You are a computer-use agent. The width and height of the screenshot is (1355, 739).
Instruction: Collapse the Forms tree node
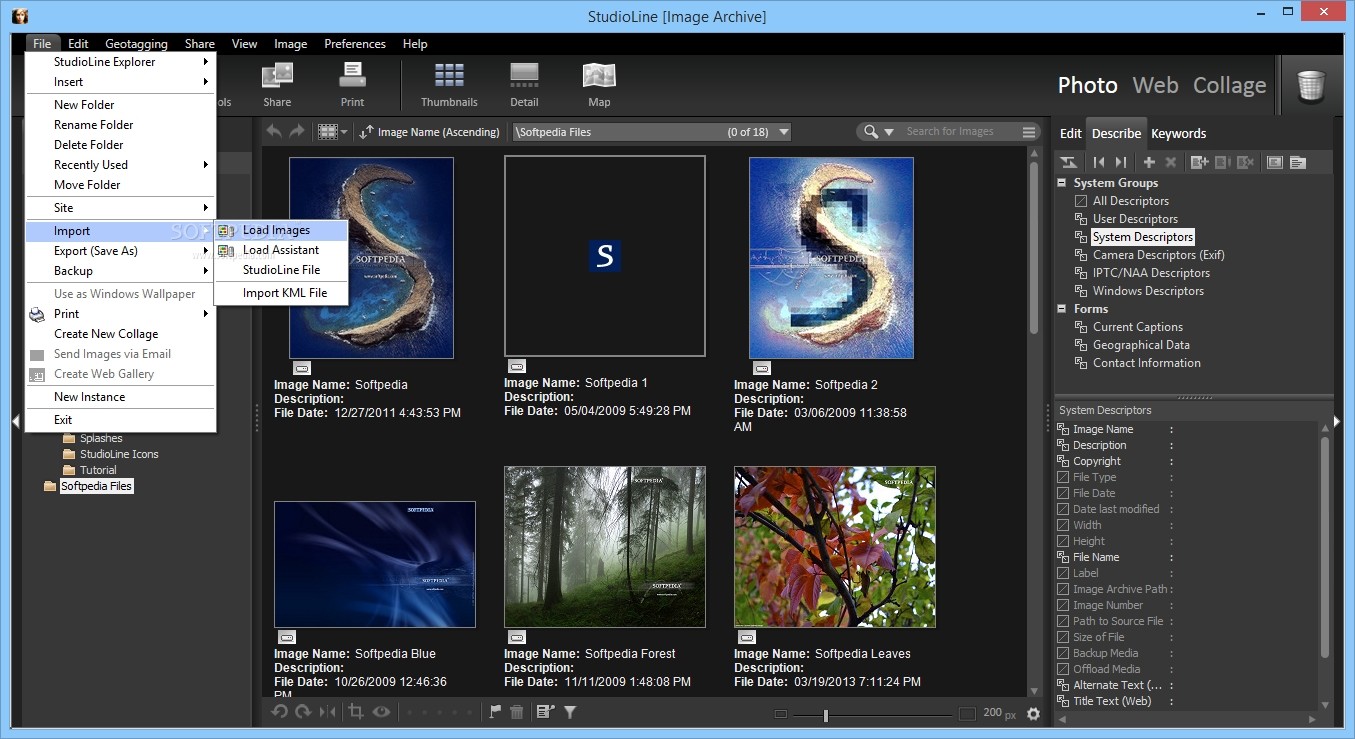point(1062,309)
